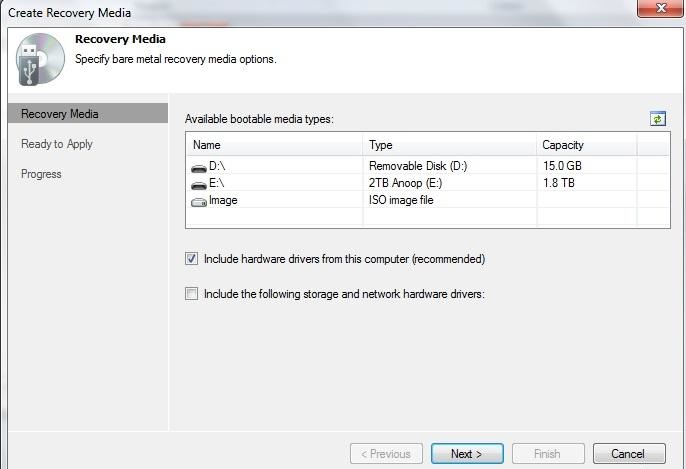Select the D:\ row name
Image resolution: width=686 pixels, height=469 pixels.
[x=217, y=166]
